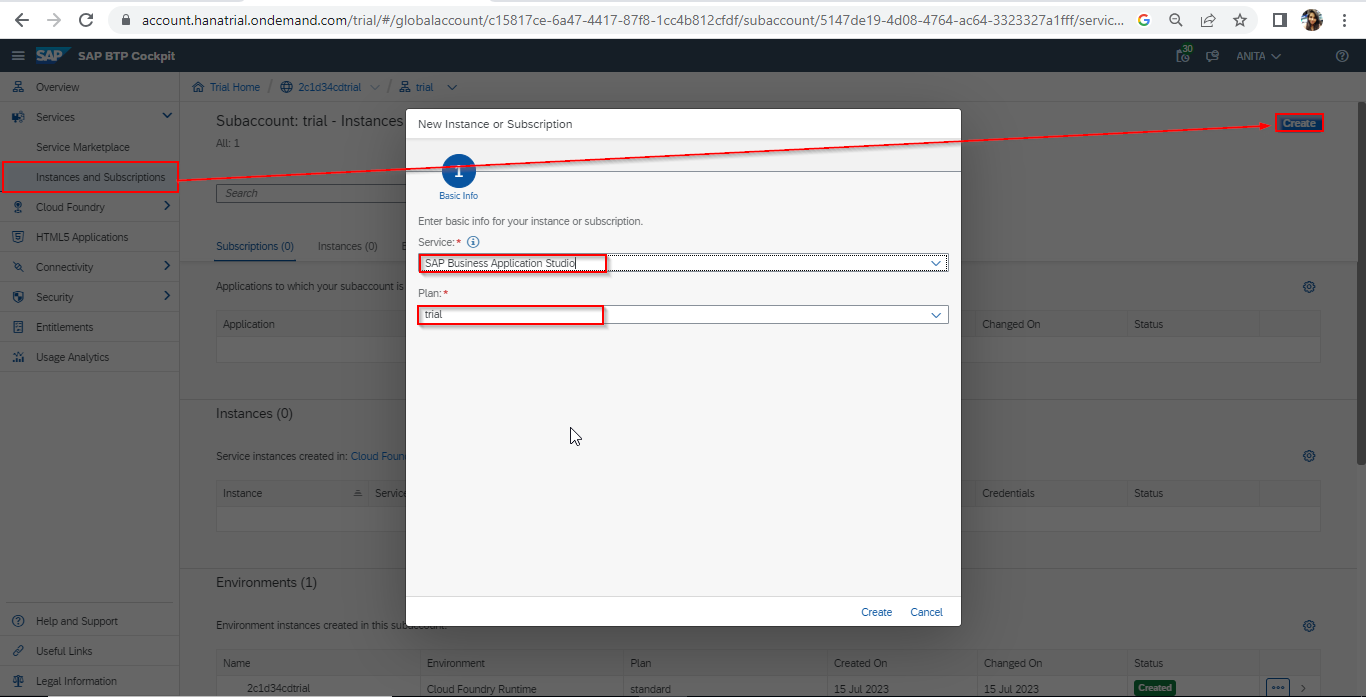1366x697 pixels.
Task: Click the page vertical scrollbar
Action: tap(1361, 283)
